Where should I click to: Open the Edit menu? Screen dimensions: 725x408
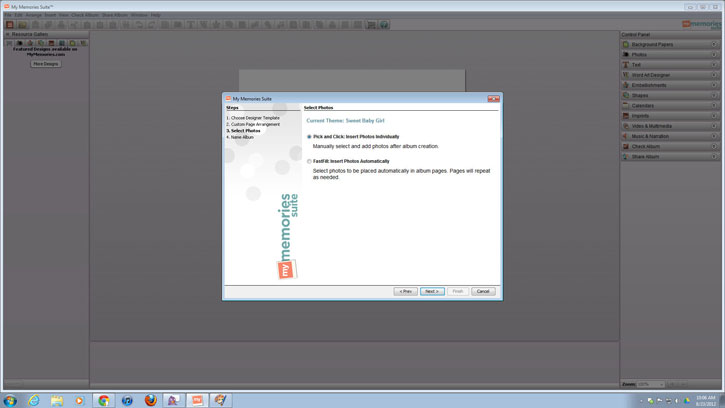click(18, 15)
